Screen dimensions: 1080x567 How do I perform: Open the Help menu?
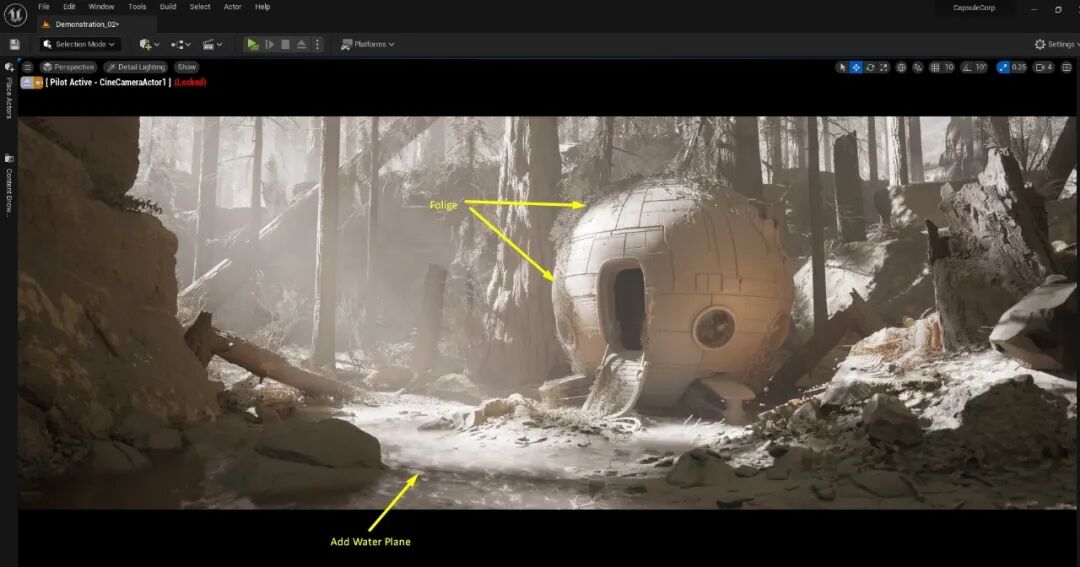[262, 7]
